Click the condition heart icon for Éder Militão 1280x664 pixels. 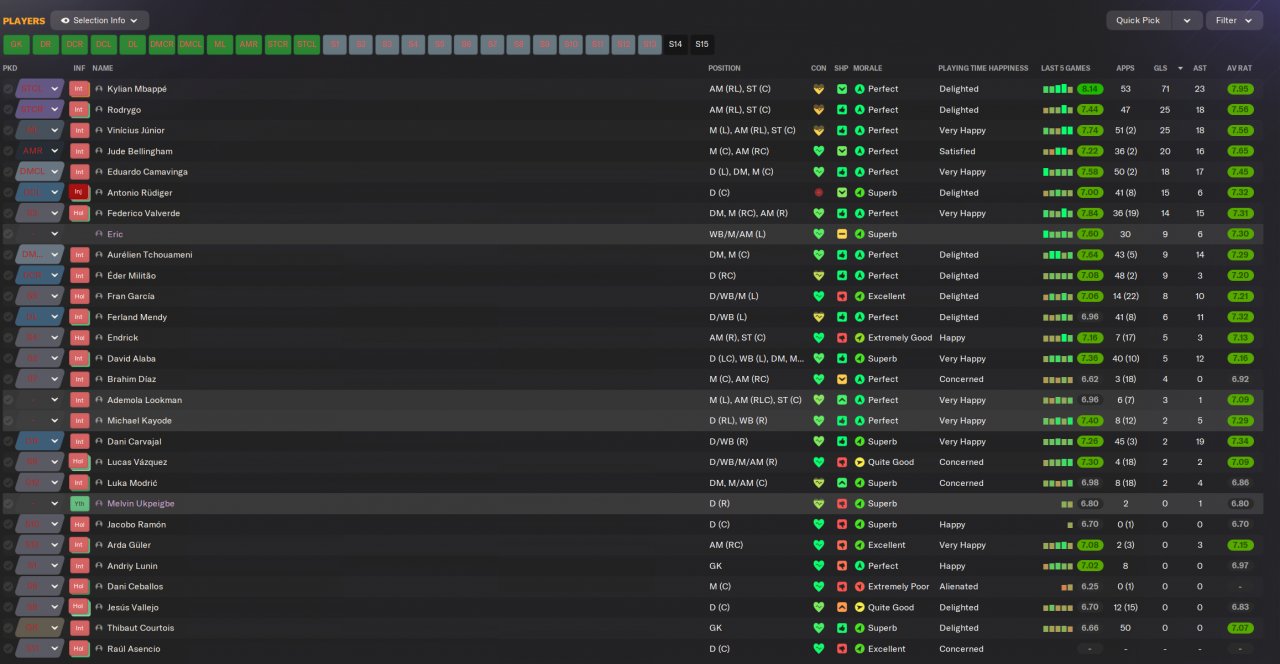[818, 276]
